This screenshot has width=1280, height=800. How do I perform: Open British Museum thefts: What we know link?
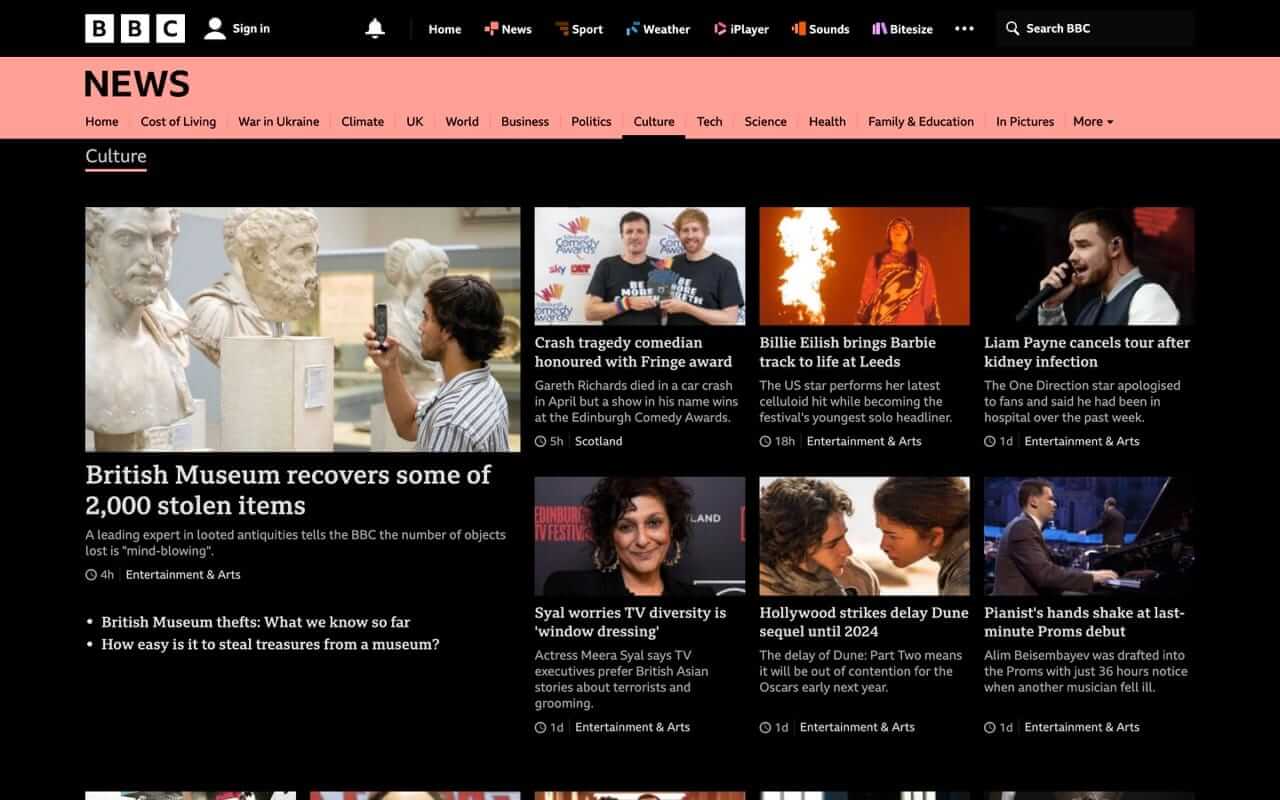click(x=256, y=622)
